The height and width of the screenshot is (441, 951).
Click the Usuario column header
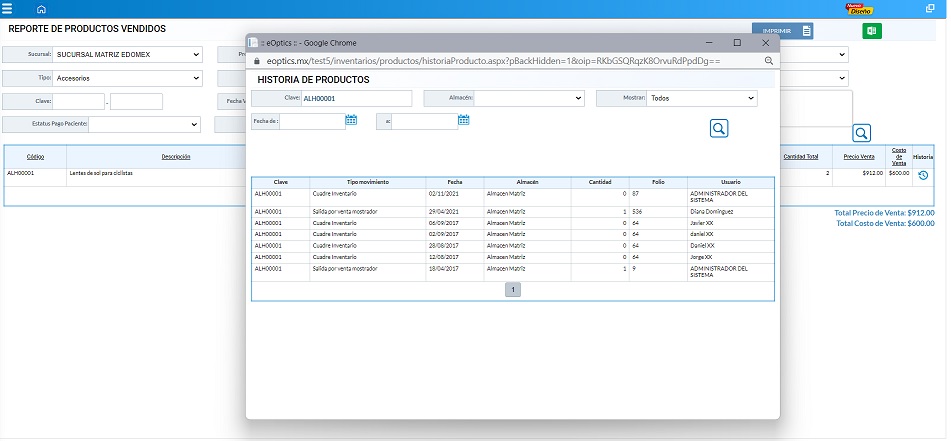pyautogui.click(x=730, y=182)
